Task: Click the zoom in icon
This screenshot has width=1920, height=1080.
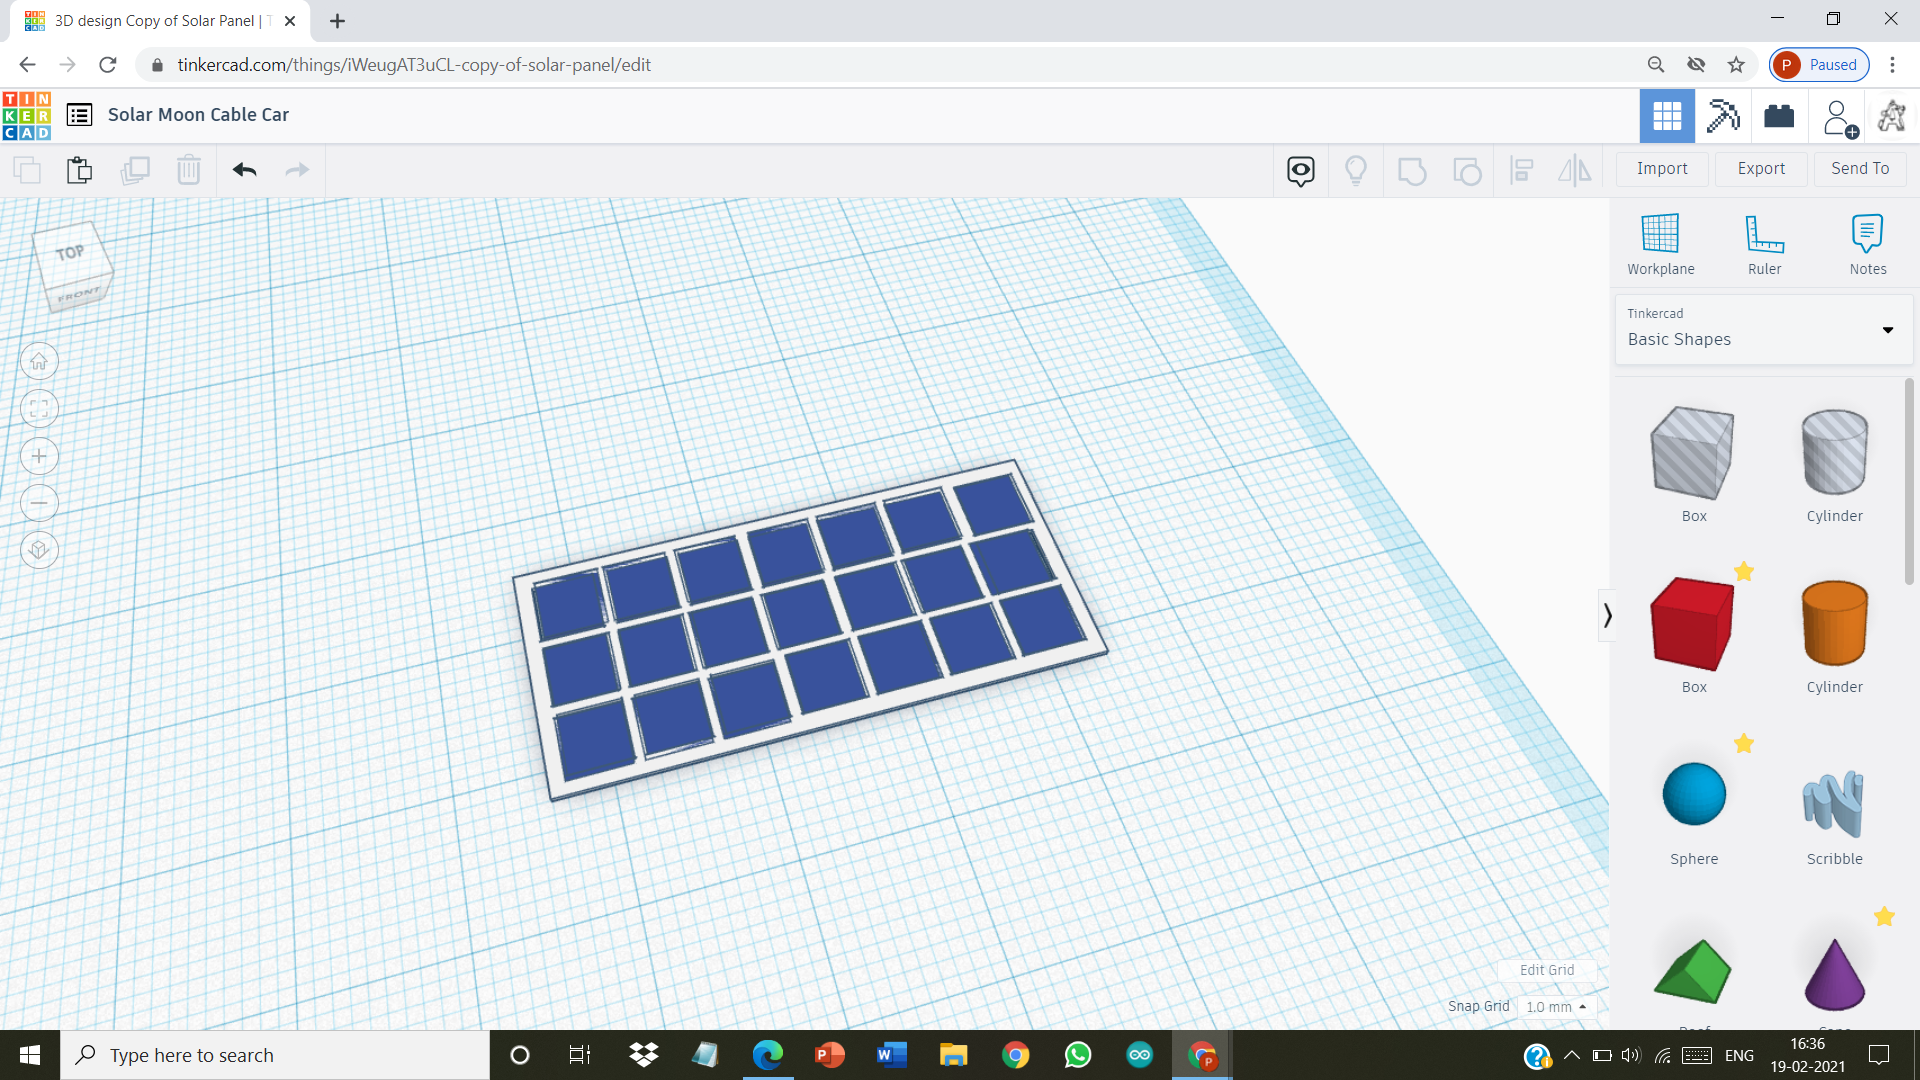Action: tap(38, 456)
